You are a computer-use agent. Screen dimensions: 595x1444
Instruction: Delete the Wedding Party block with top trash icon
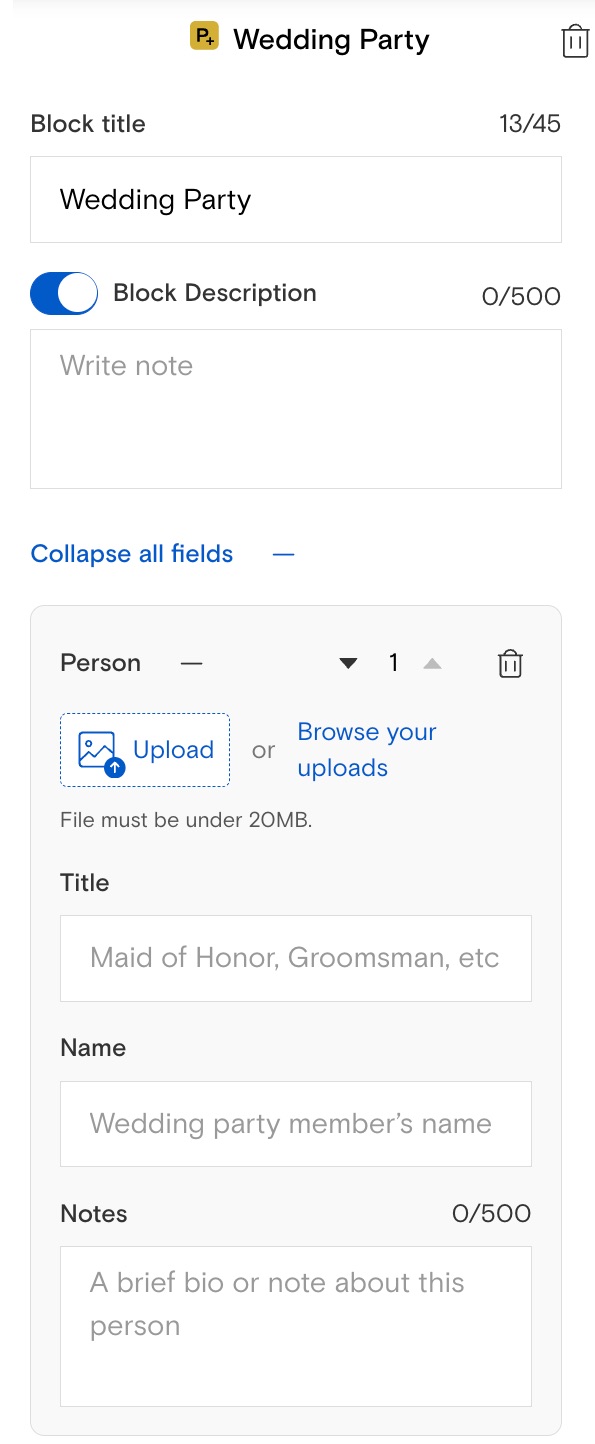point(575,41)
